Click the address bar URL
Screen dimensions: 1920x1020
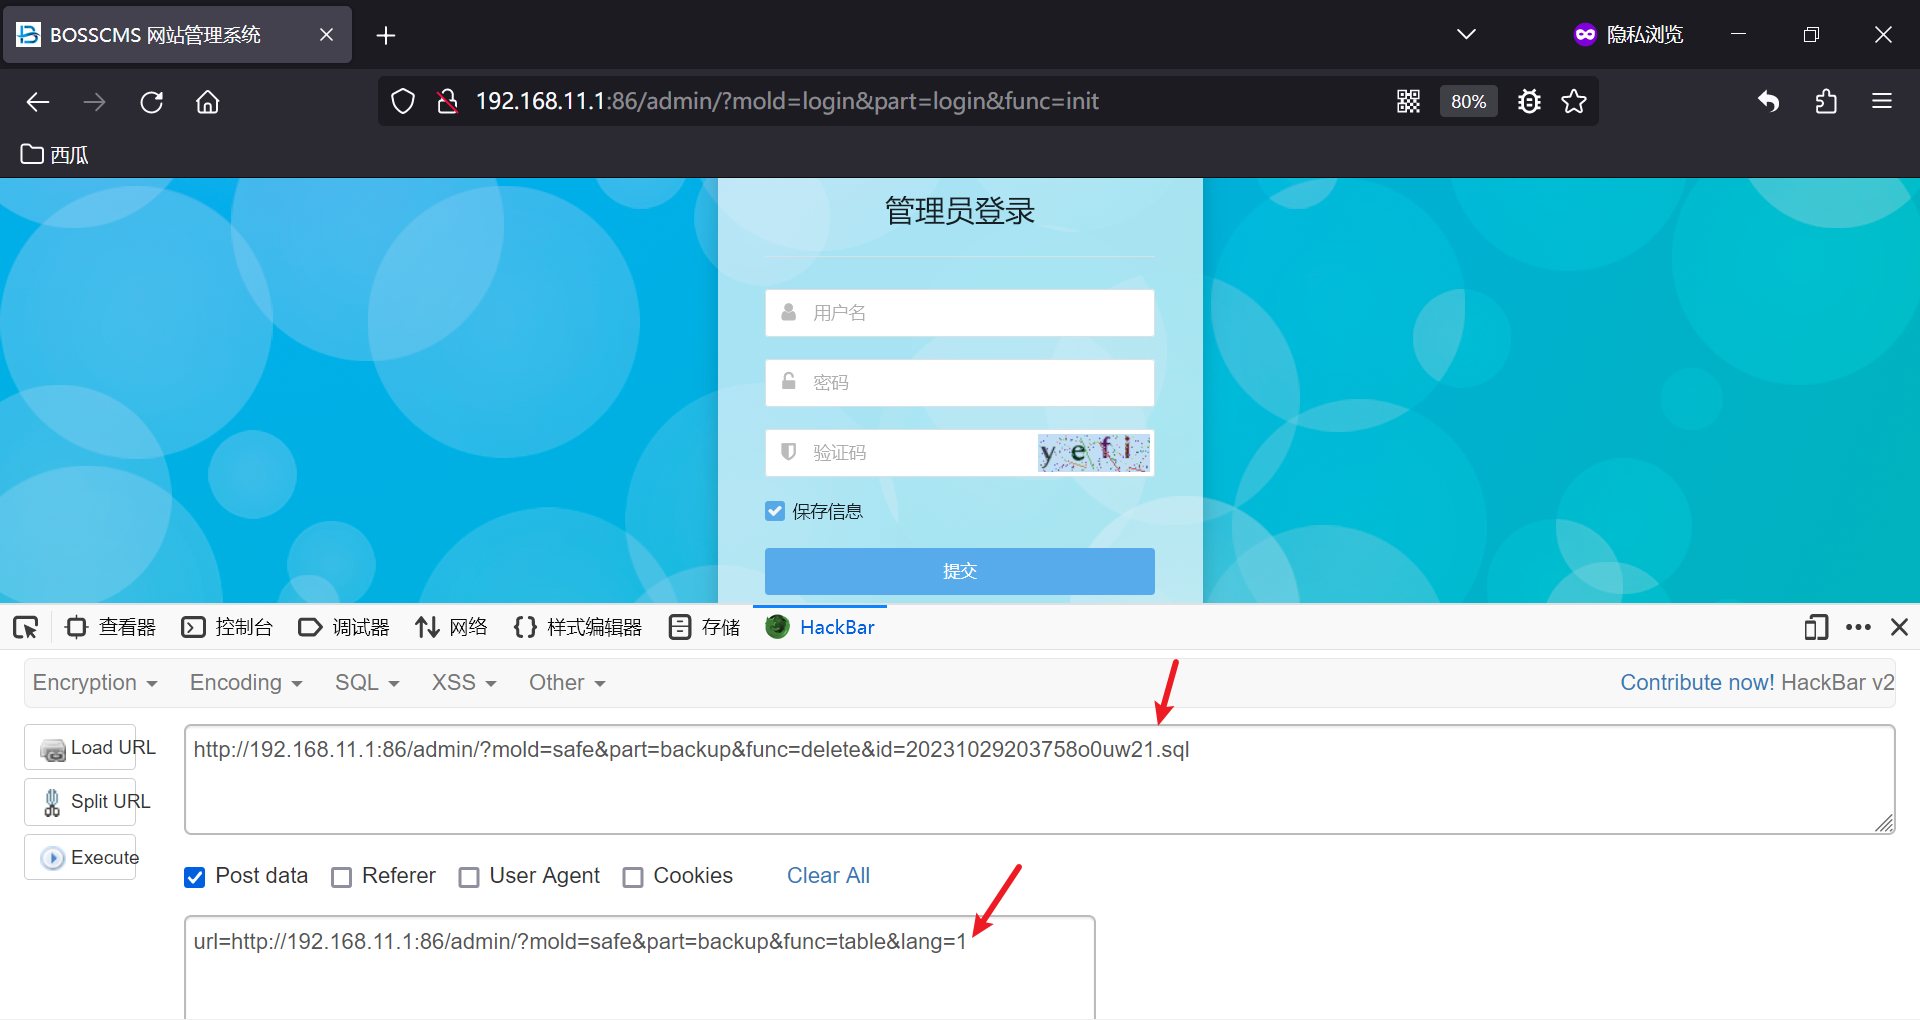tap(787, 101)
